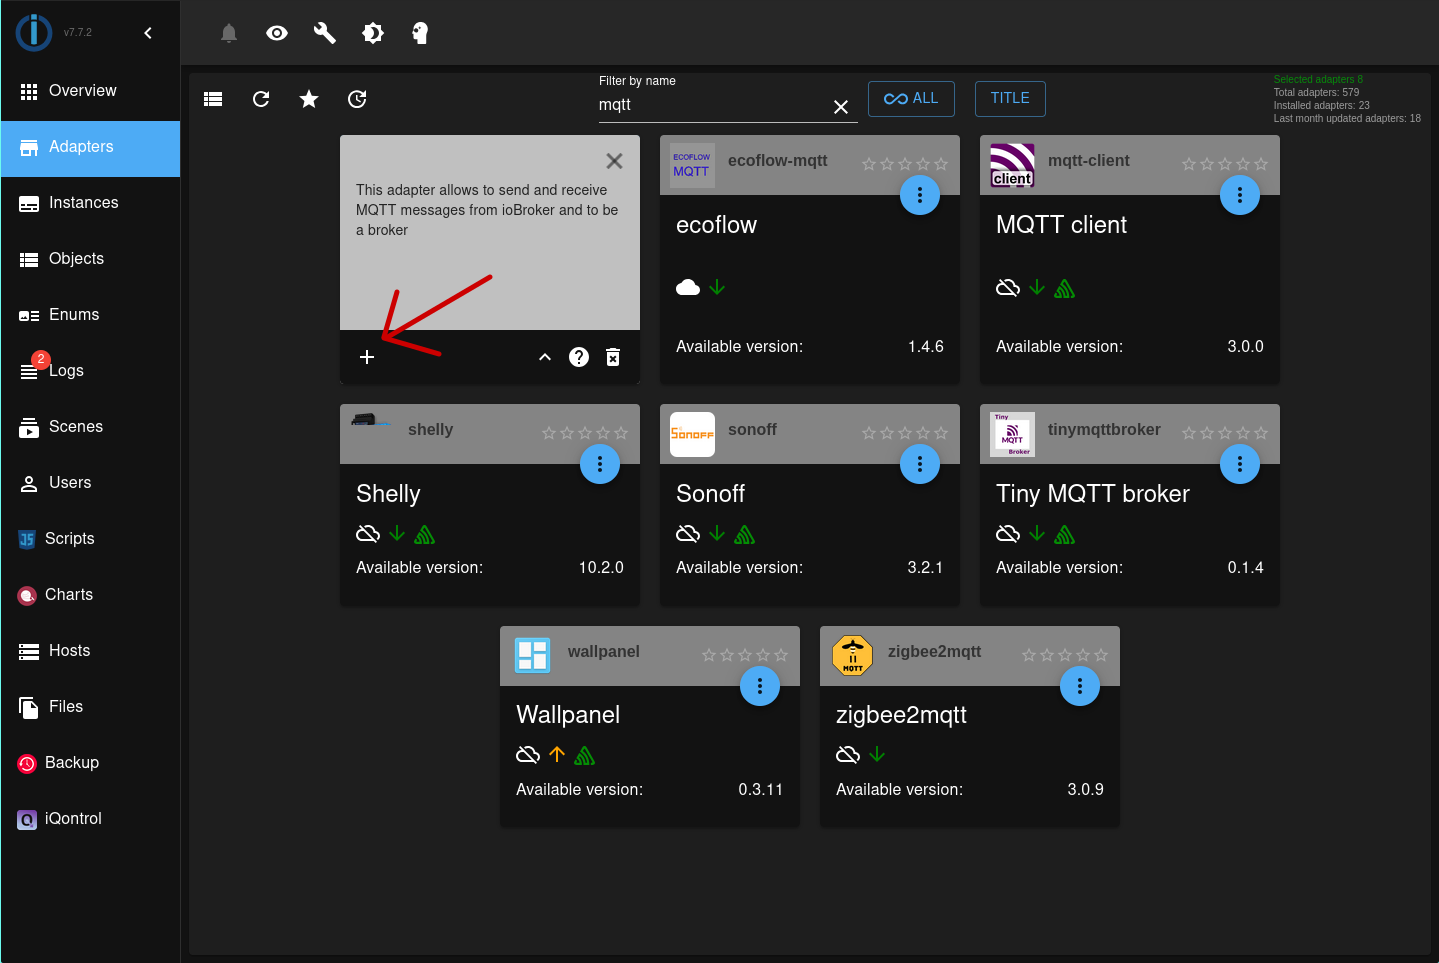Open MQTT adapter readme via question mark icon
Image resolution: width=1439 pixels, height=963 pixels.
coord(578,356)
